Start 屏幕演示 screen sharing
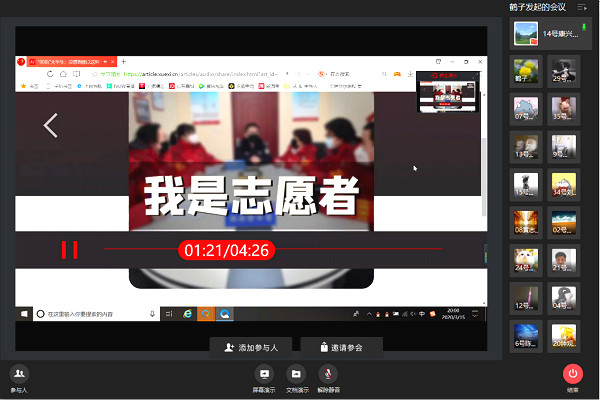This screenshot has width=600, height=400. click(264, 375)
